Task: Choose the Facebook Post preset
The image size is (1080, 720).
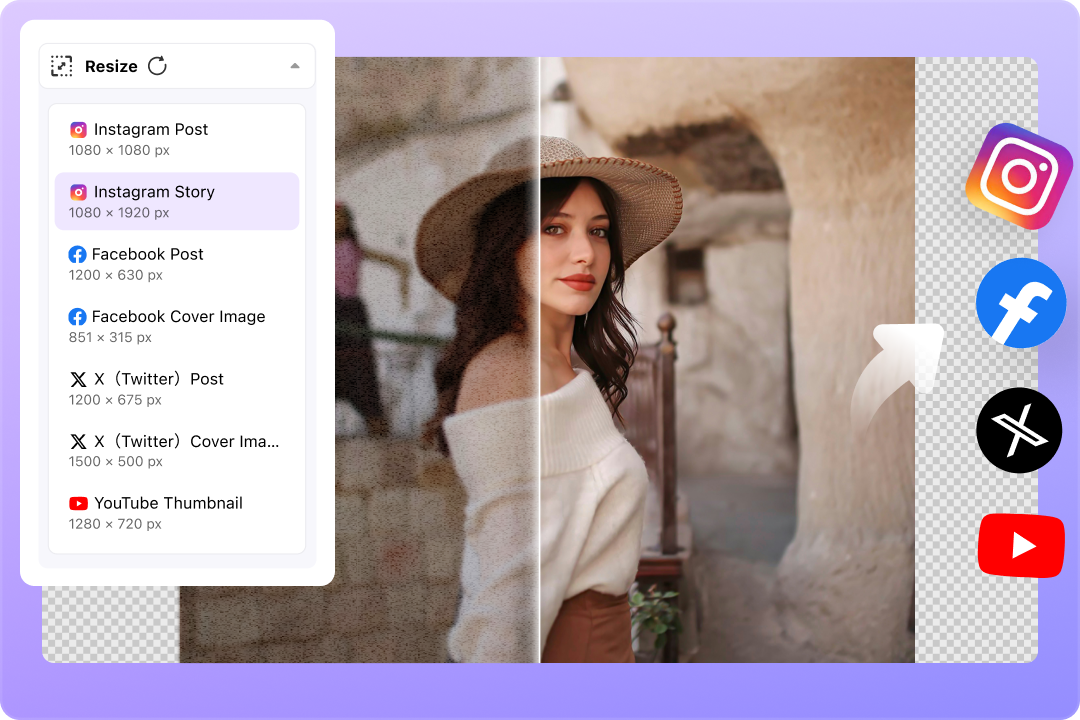Action: (x=177, y=264)
